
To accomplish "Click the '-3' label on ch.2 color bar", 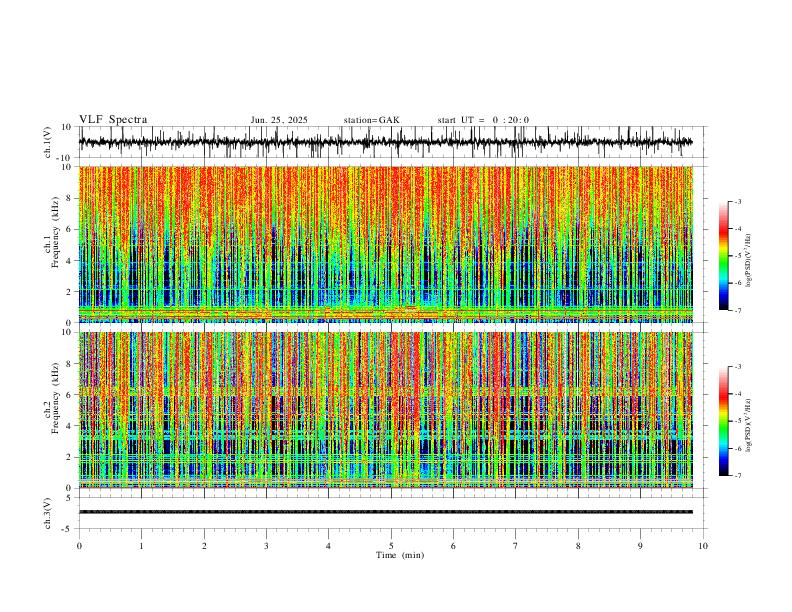I will point(738,367).
